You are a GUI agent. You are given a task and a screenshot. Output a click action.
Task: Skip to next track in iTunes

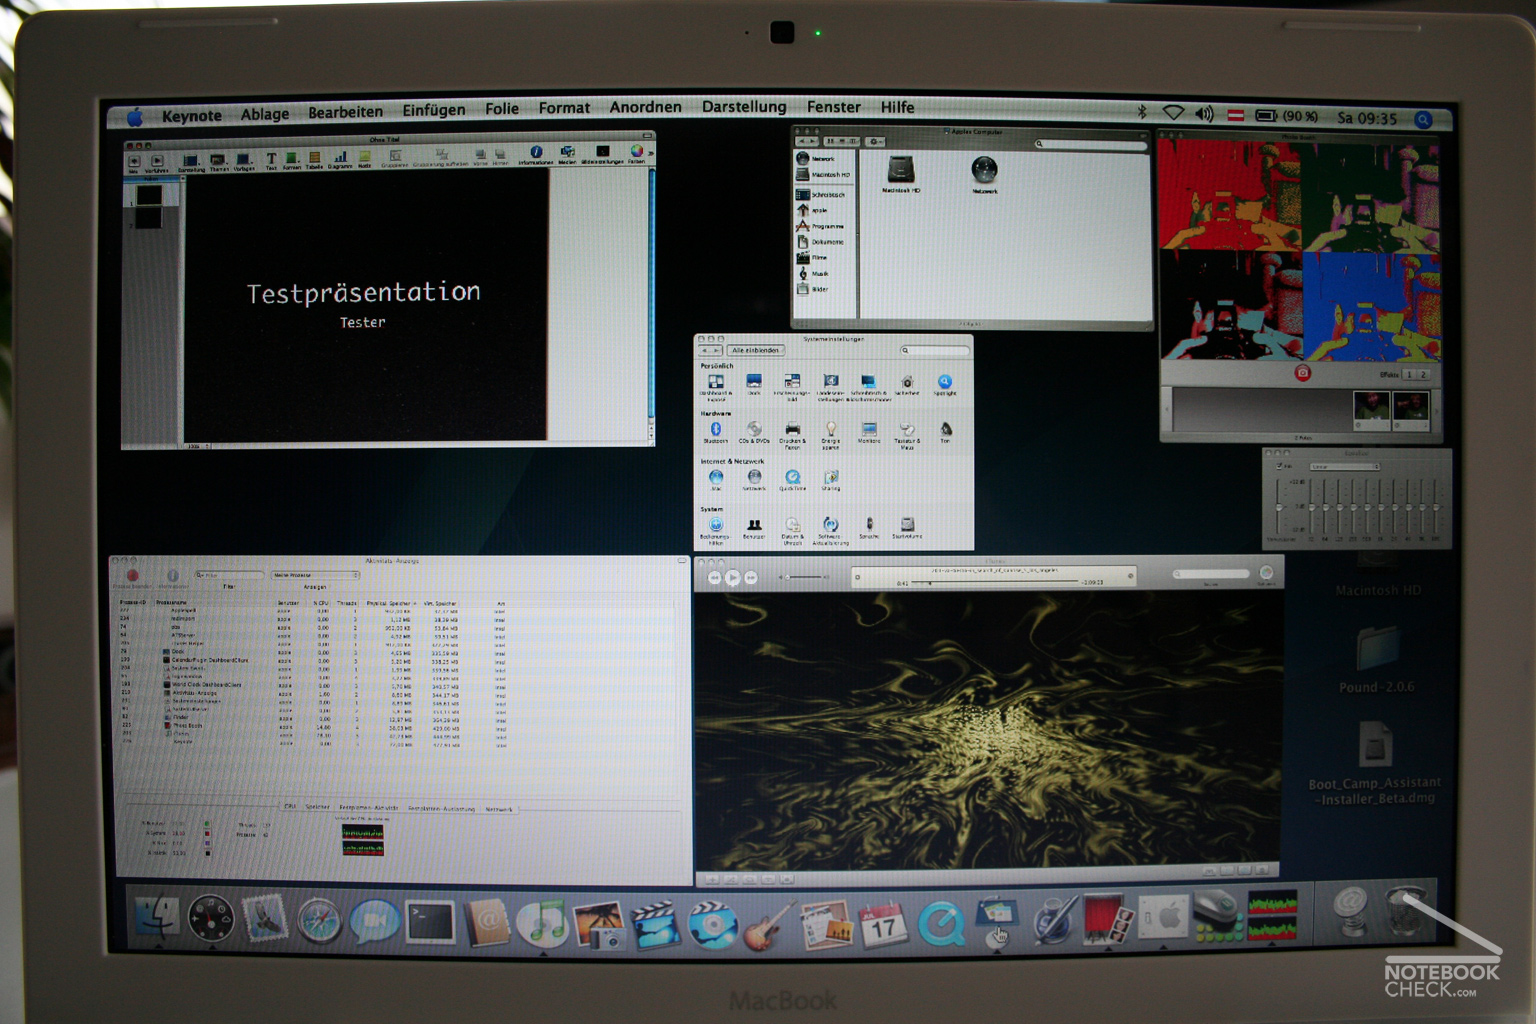751,577
